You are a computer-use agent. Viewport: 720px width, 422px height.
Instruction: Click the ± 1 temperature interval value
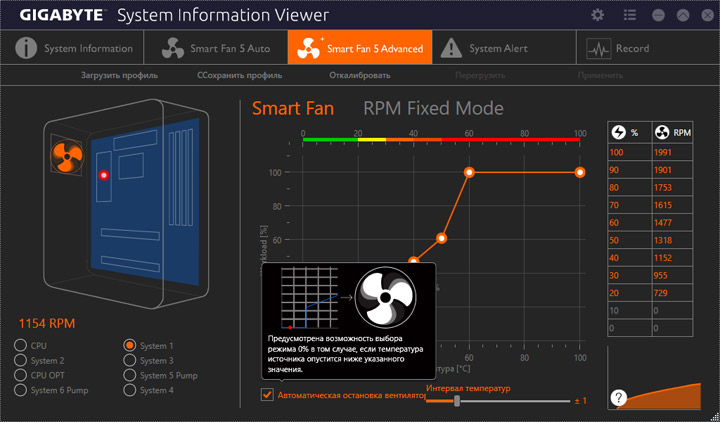click(581, 401)
